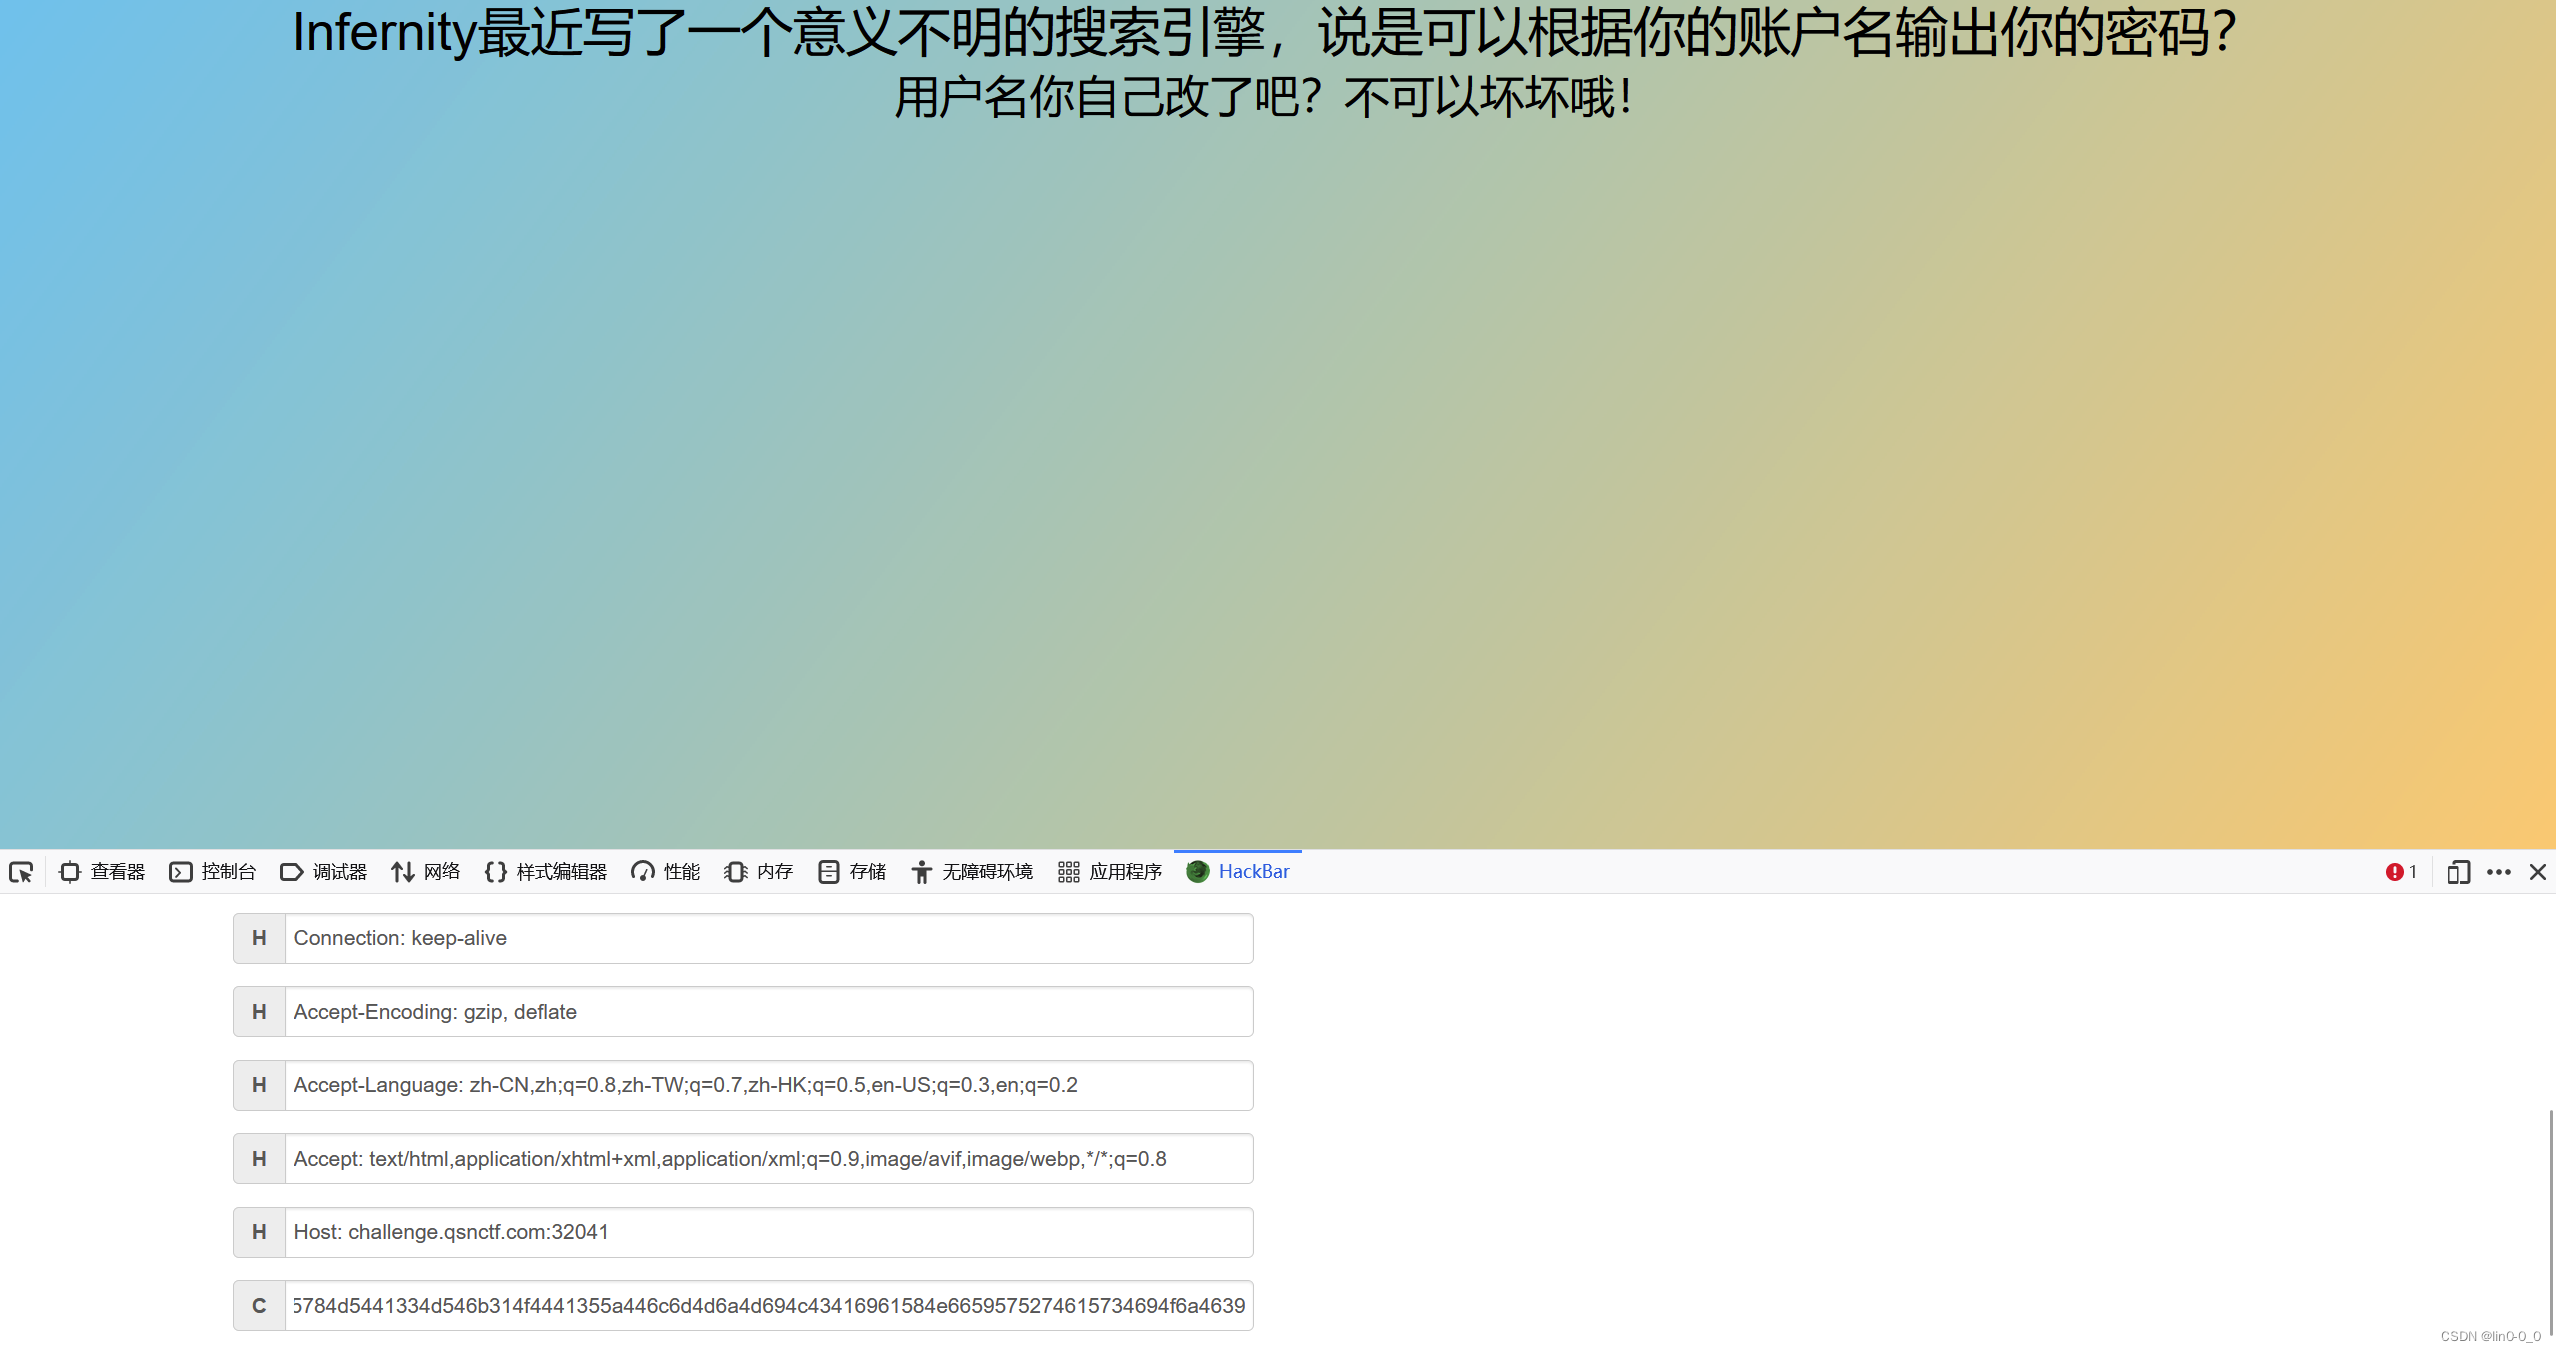Click the Infernity搜索引擎 heading text
This screenshot has width=2556, height=1352.
click(x=1264, y=33)
